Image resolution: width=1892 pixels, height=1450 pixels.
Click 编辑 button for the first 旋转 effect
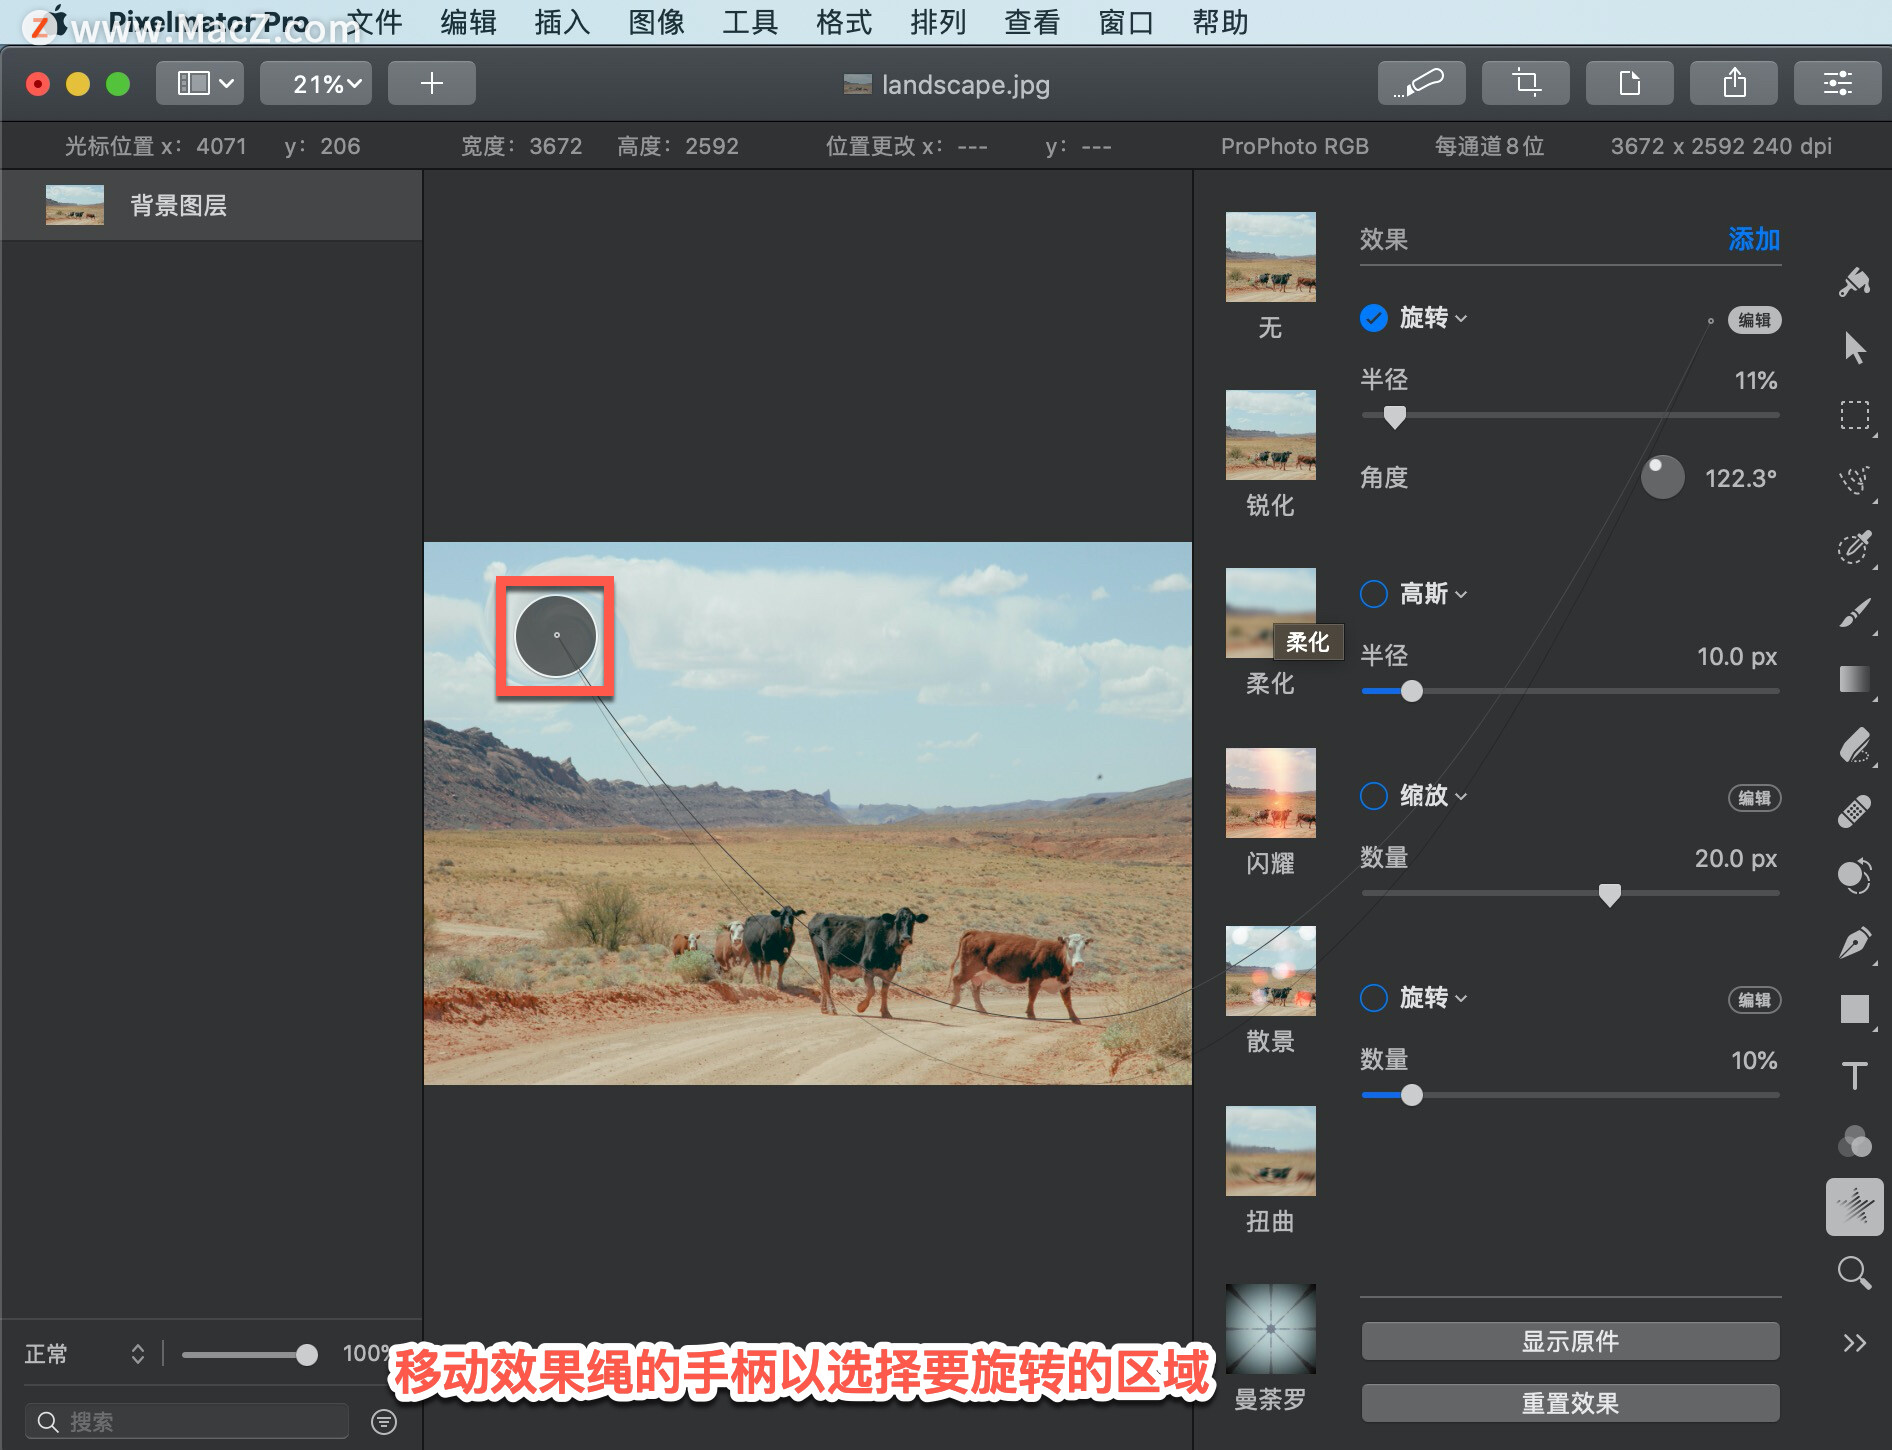(x=1755, y=320)
